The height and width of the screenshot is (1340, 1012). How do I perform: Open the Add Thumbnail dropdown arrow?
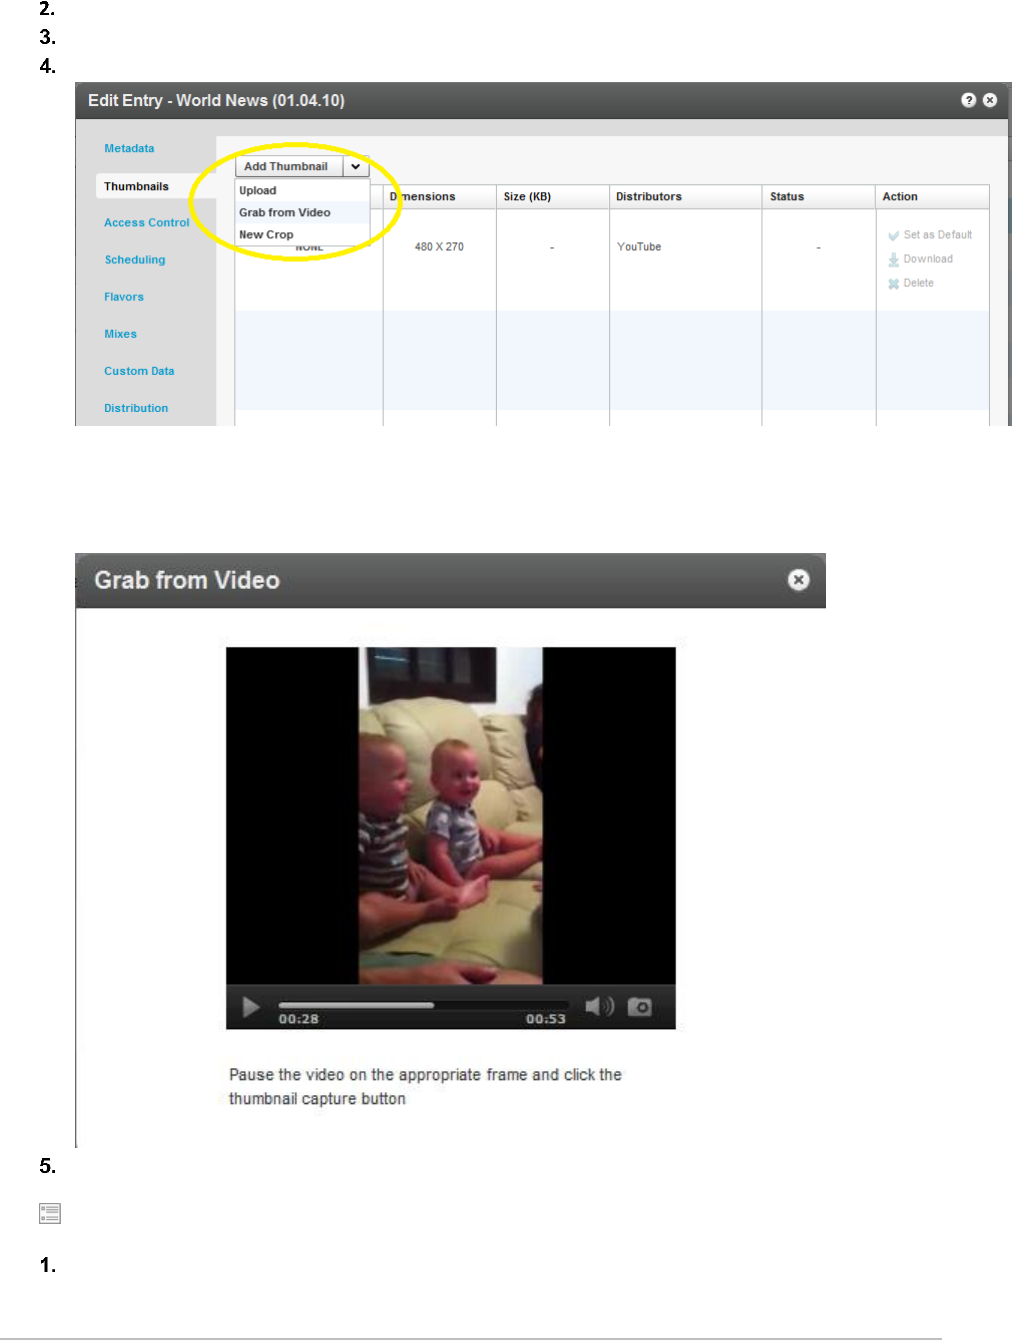click(356, 167)
